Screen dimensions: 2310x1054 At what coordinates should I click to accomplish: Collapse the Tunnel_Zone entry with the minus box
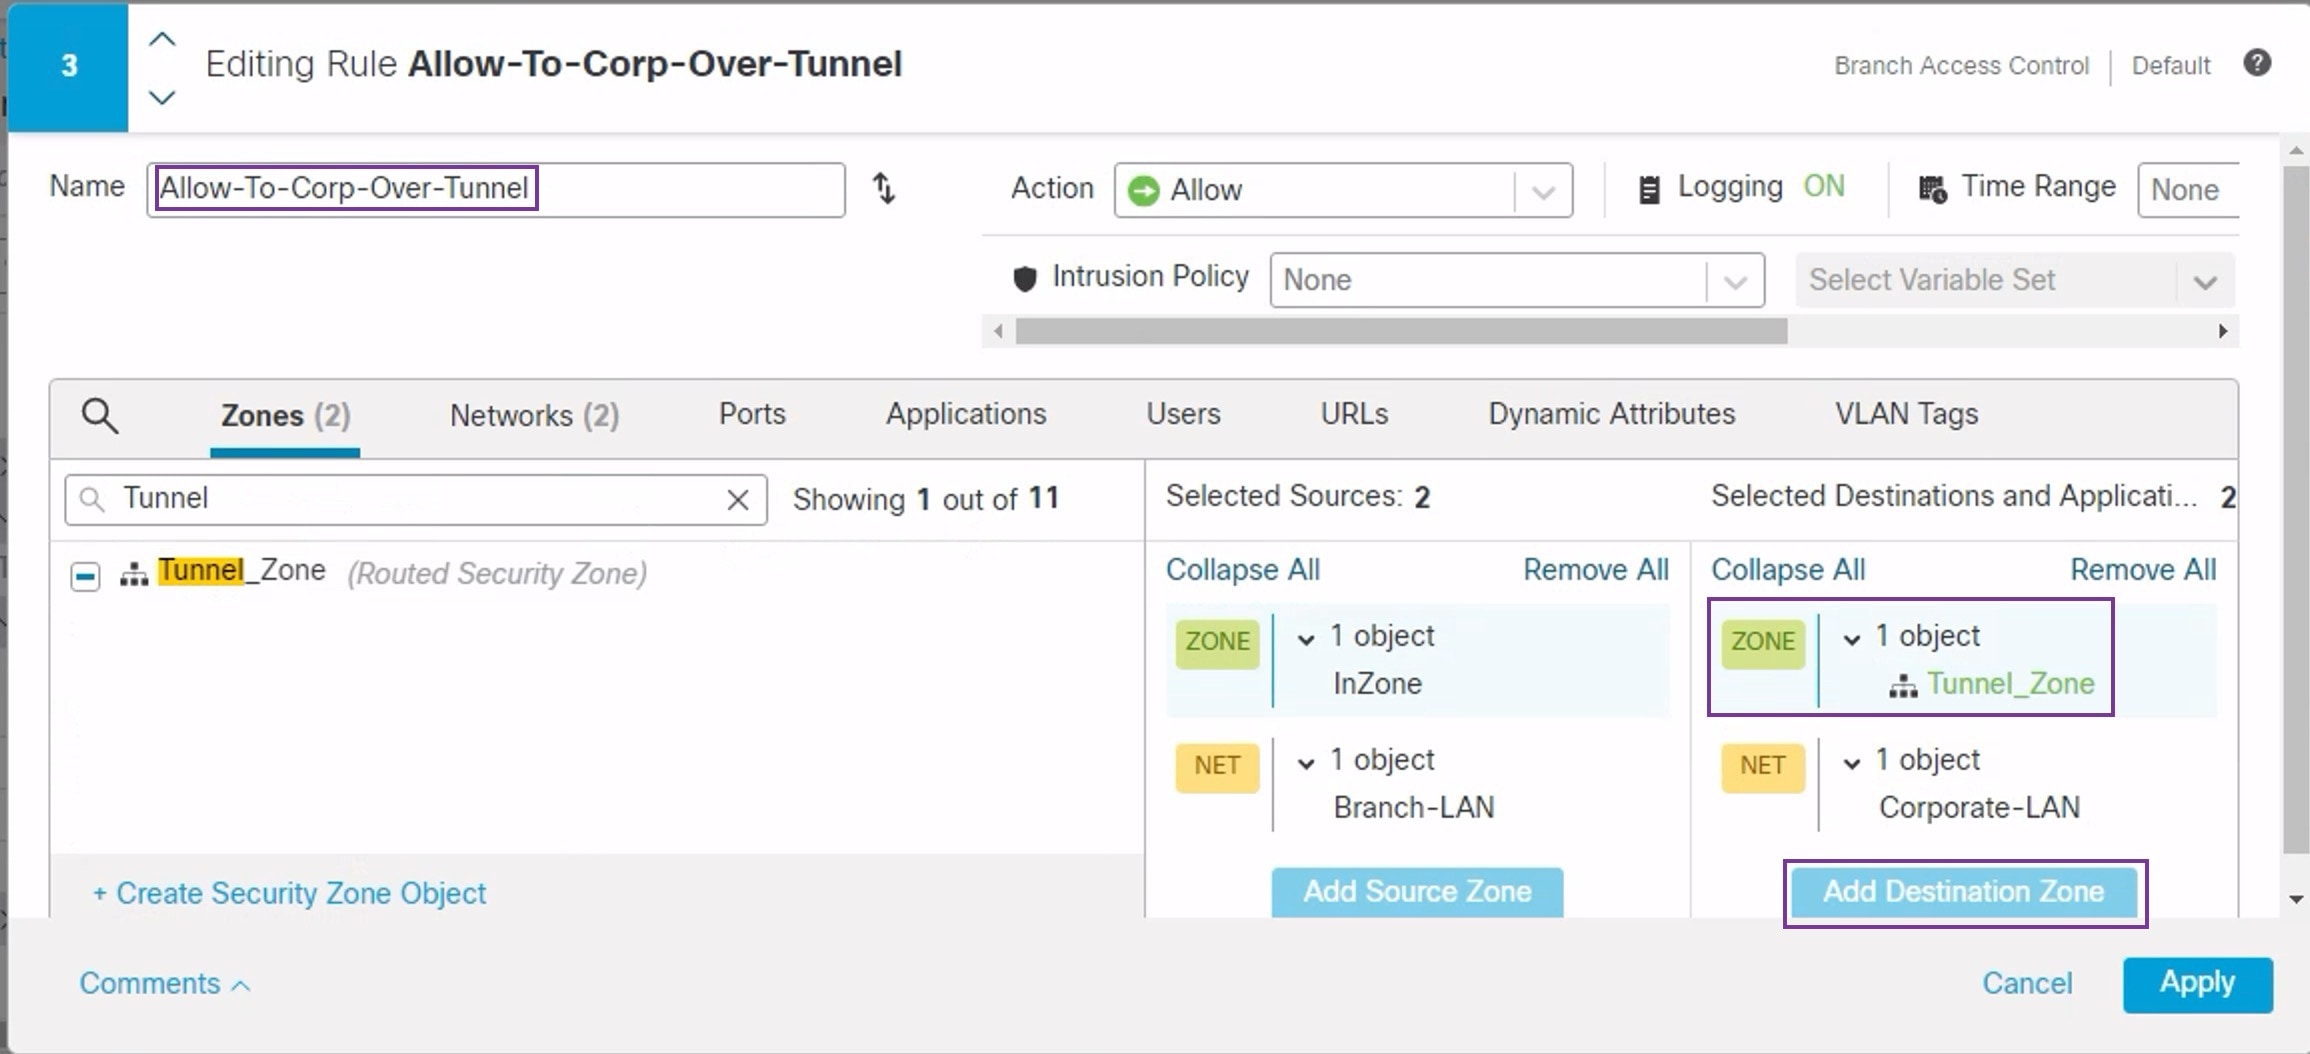pos(85,576)
